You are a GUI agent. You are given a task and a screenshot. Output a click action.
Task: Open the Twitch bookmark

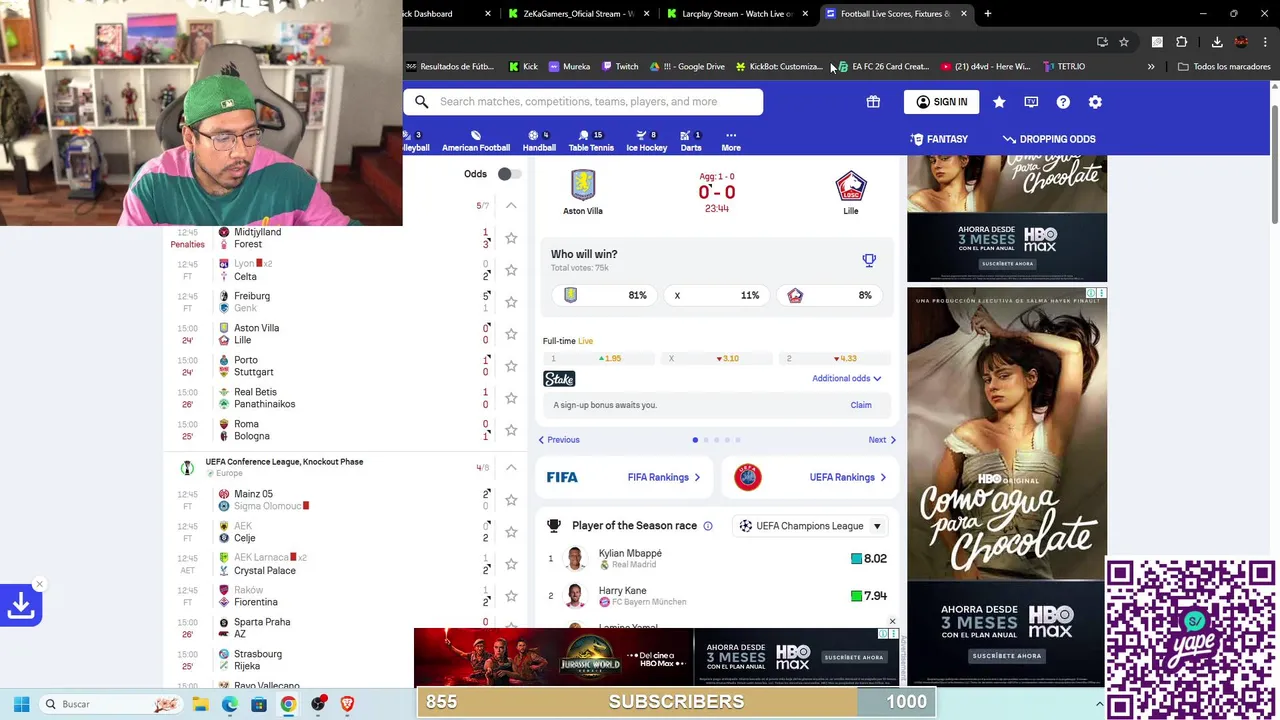(620, 66)
